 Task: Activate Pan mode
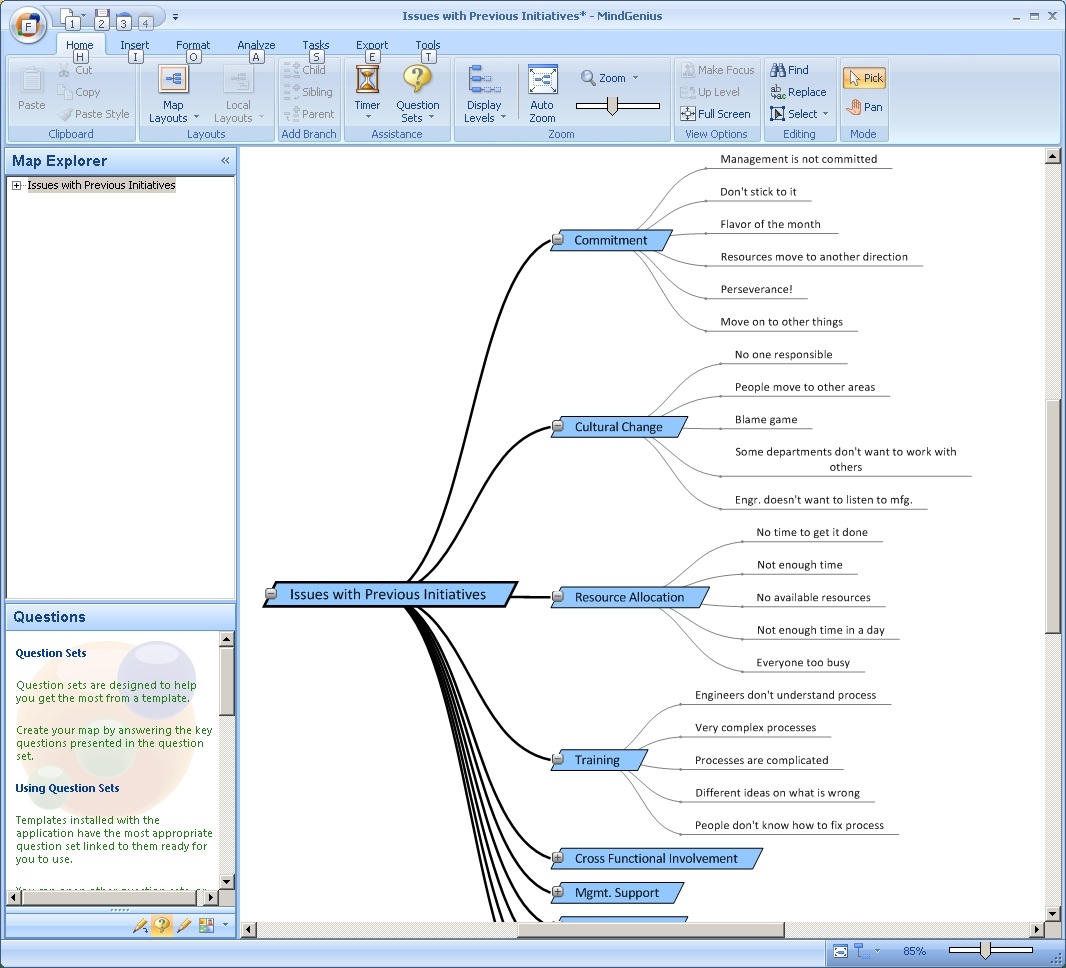(864, 107)
